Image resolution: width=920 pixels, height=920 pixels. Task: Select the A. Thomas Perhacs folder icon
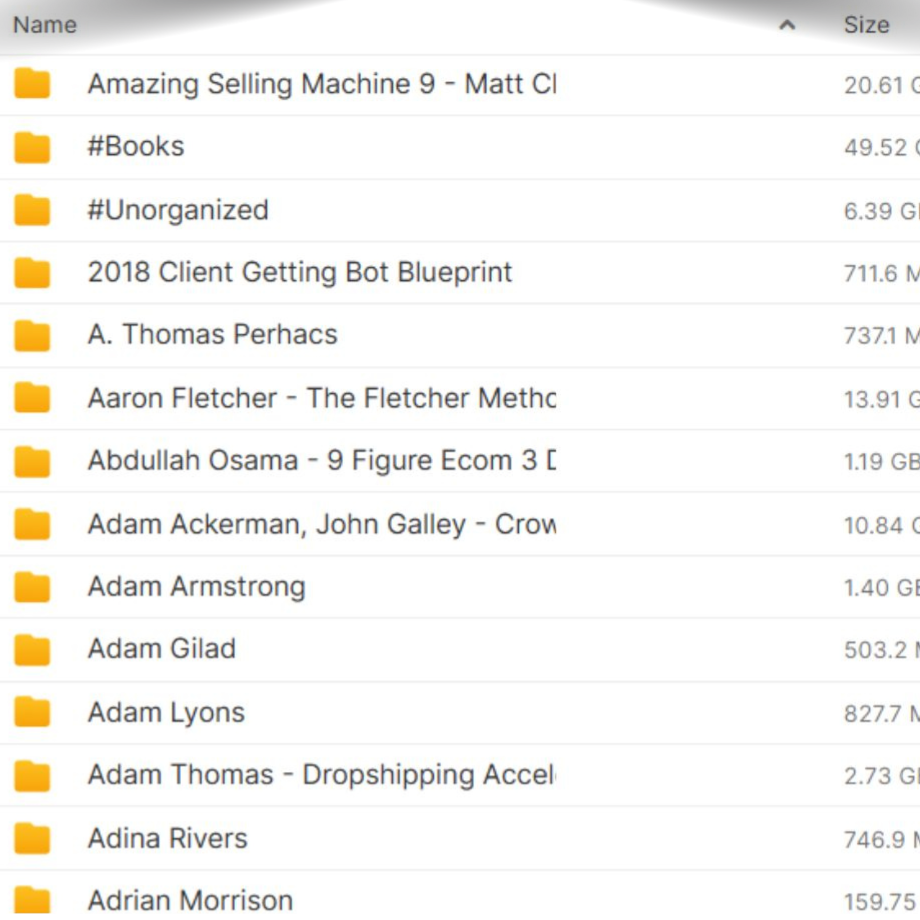pos(32,335)
